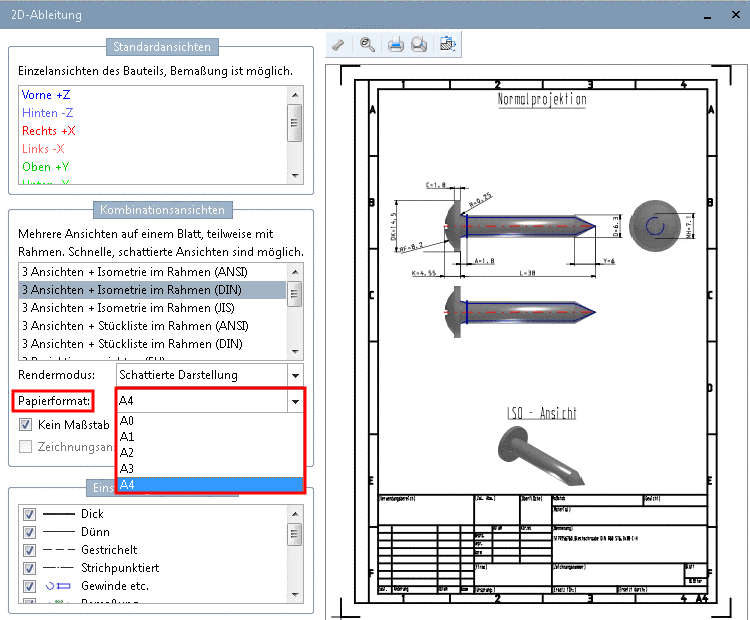Image resolution: width=750 pixels, height=620 pixels.
Task: Open print preview from toolbar
Action: (420, 44)
